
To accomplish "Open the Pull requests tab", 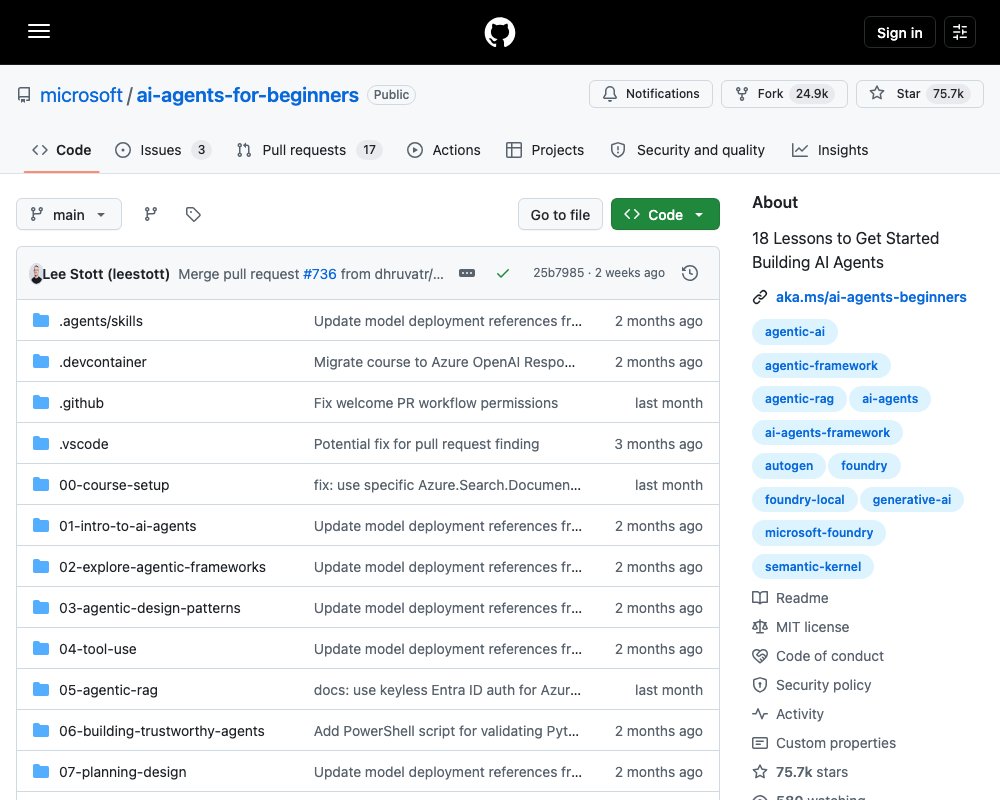I will tap(309, 150).
